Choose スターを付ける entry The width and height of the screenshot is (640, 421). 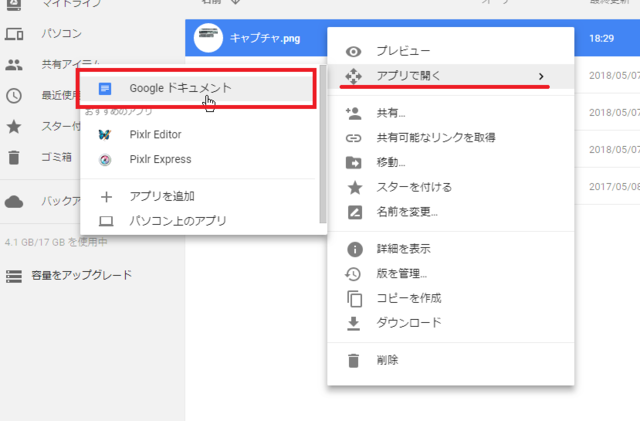click(414, 187)
